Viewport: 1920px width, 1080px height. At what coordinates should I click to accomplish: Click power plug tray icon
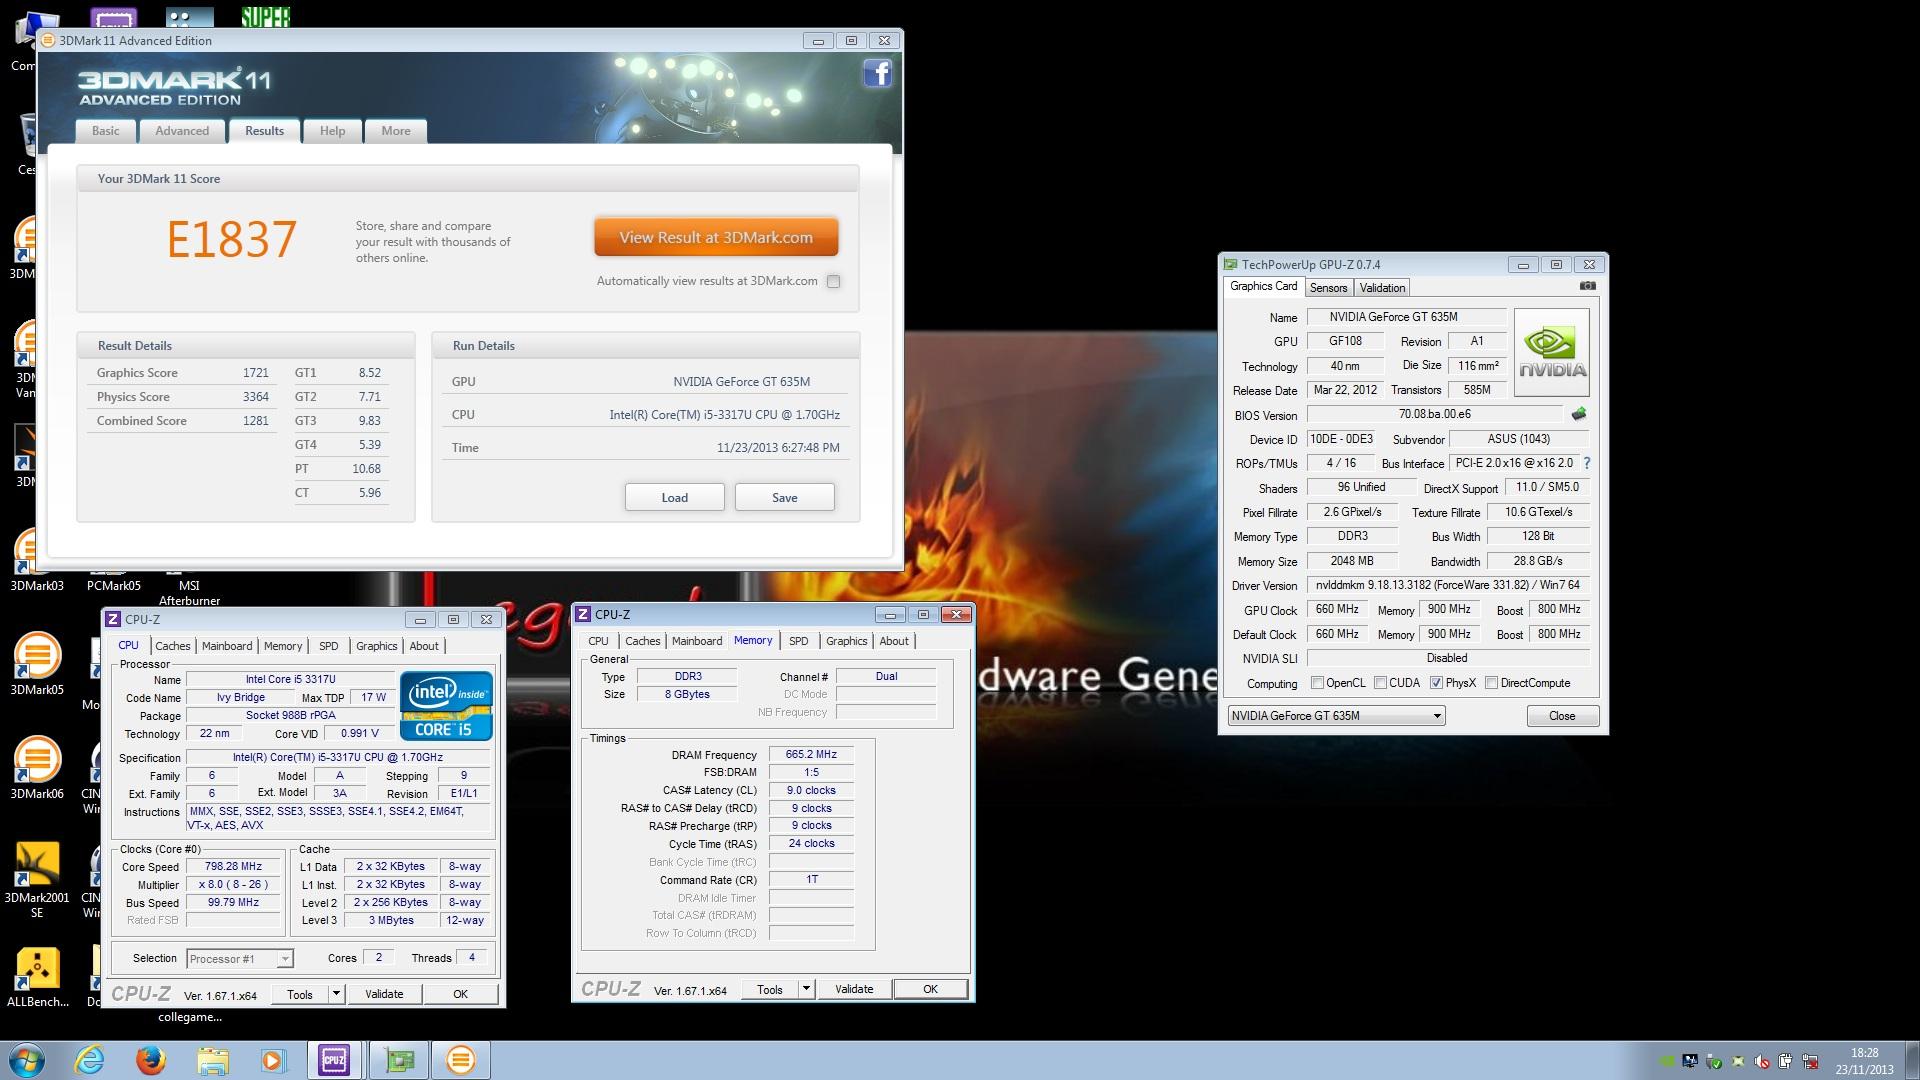1786,1061
